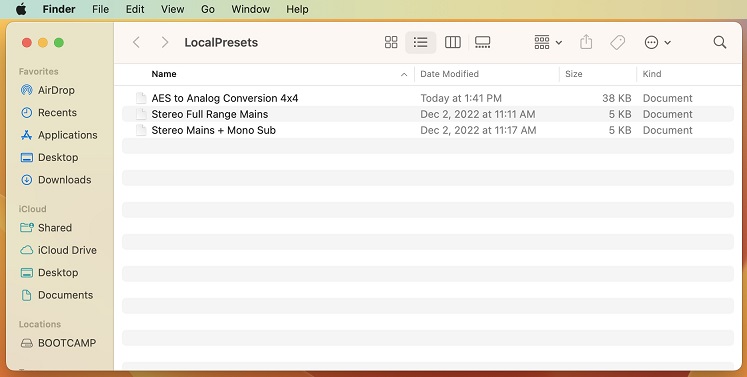Sort by Date Modified column header
The image size is (747, 377).
pyautogui.click(x=449, y=74)
